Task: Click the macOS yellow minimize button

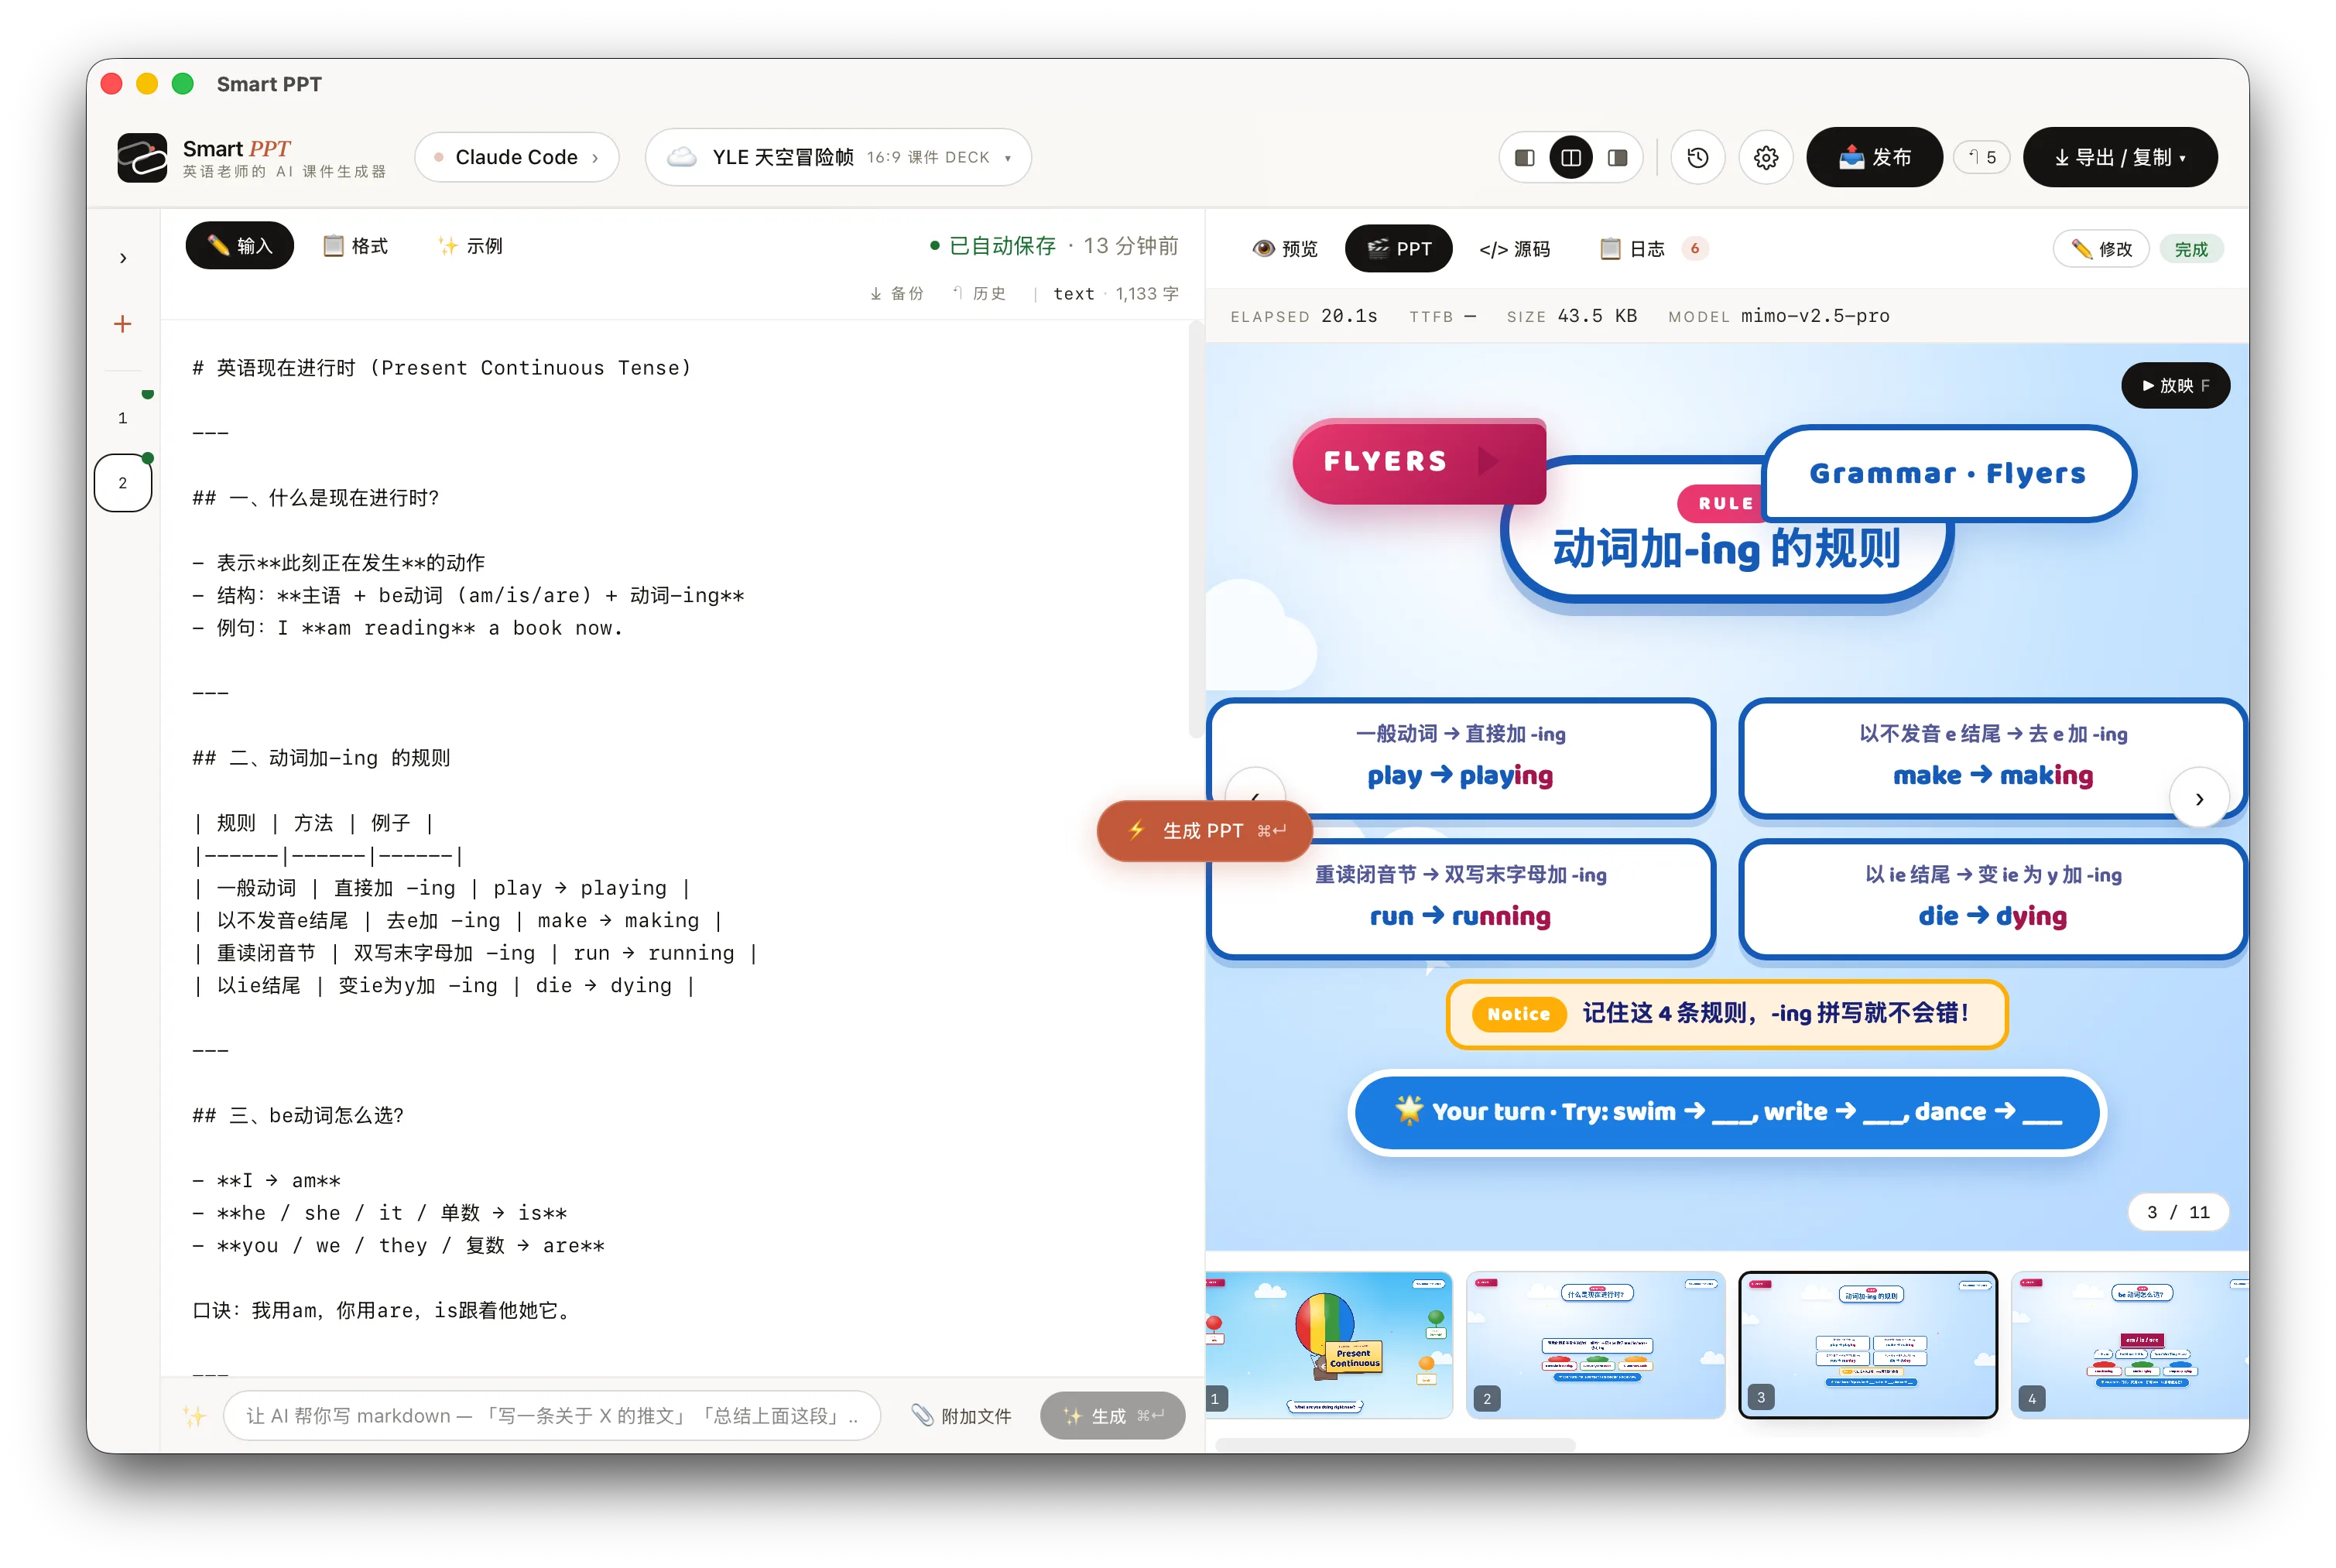Action: pos(147,84)
